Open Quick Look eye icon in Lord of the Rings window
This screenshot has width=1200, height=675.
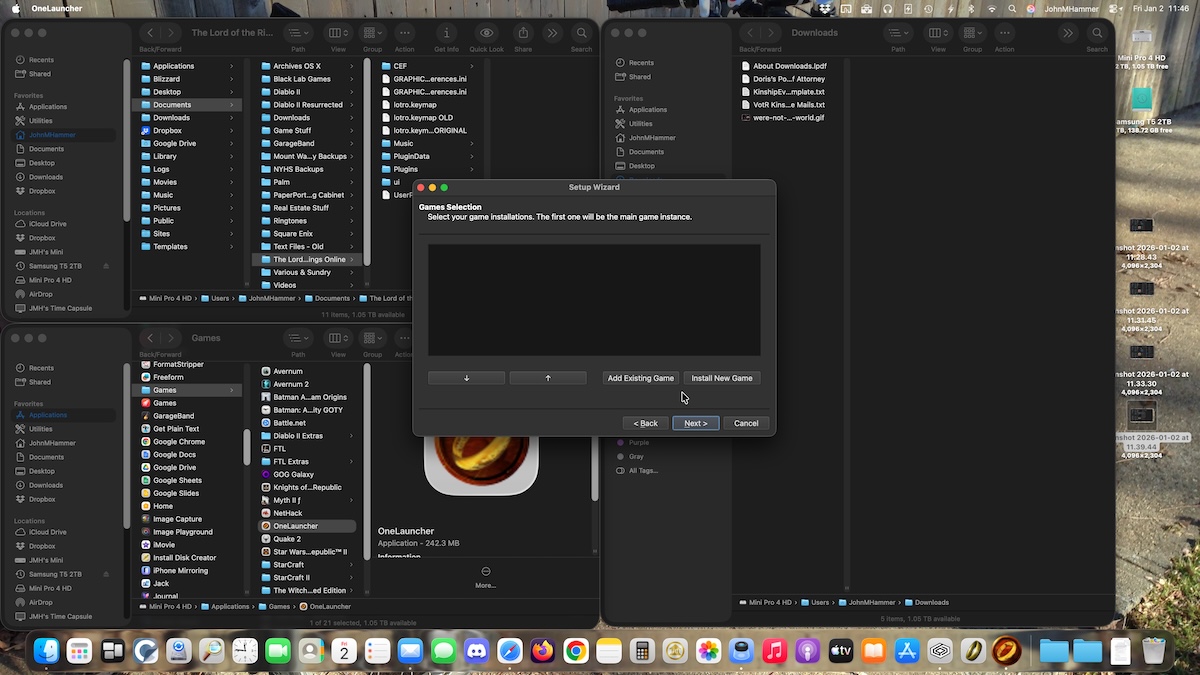click(x=487, y=33)
